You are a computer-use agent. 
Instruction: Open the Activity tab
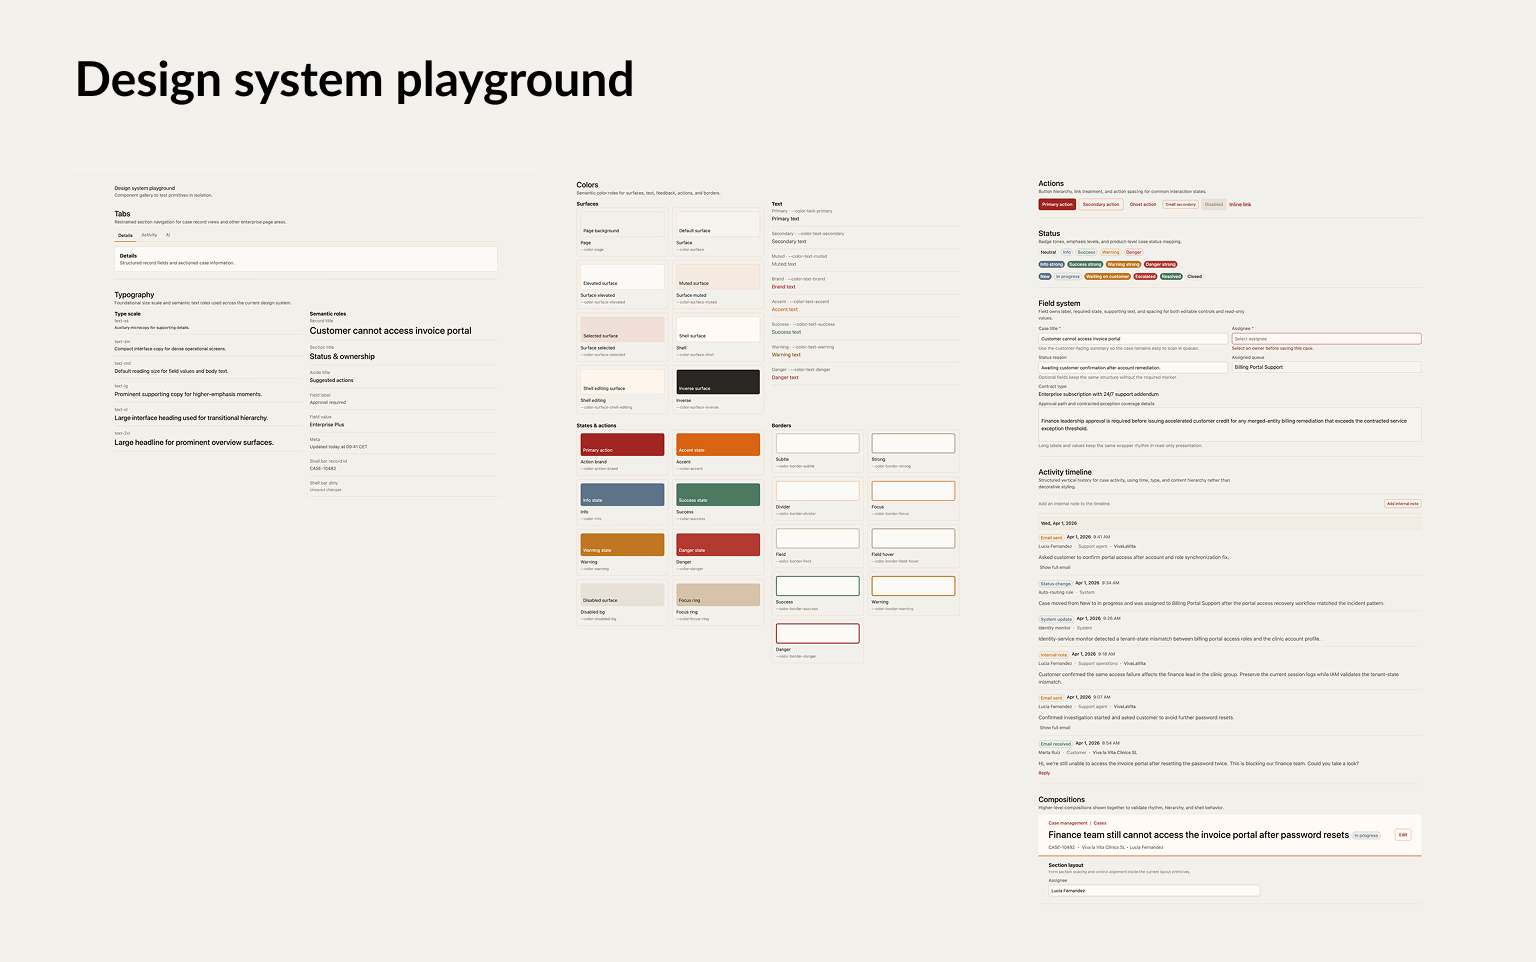coord(149,235)
